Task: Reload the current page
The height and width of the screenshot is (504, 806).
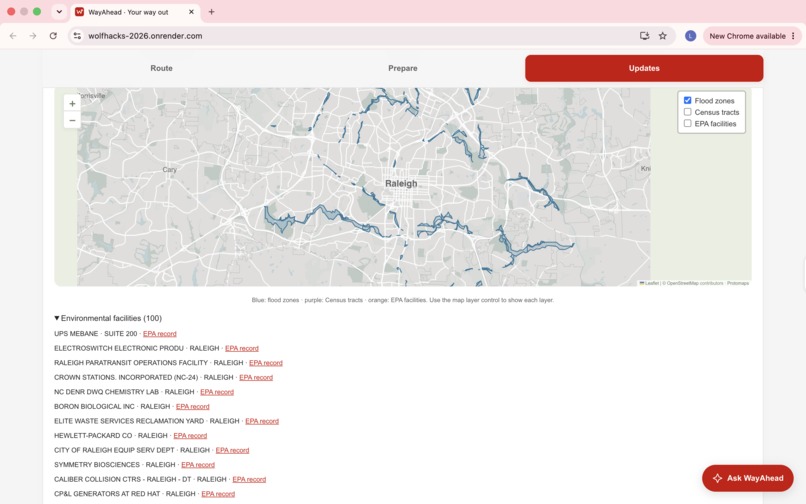Action: pyautogui.click(x=53, y=36)
